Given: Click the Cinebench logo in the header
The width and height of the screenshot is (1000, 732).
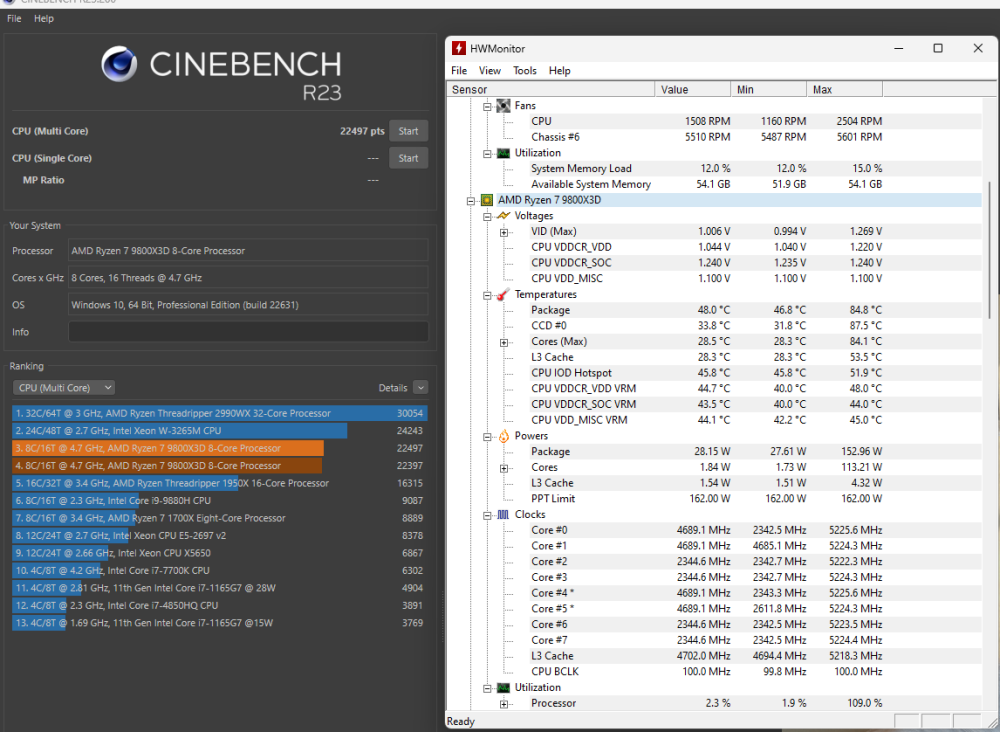Looking at the screenshot, I should (x=120, y=64).
